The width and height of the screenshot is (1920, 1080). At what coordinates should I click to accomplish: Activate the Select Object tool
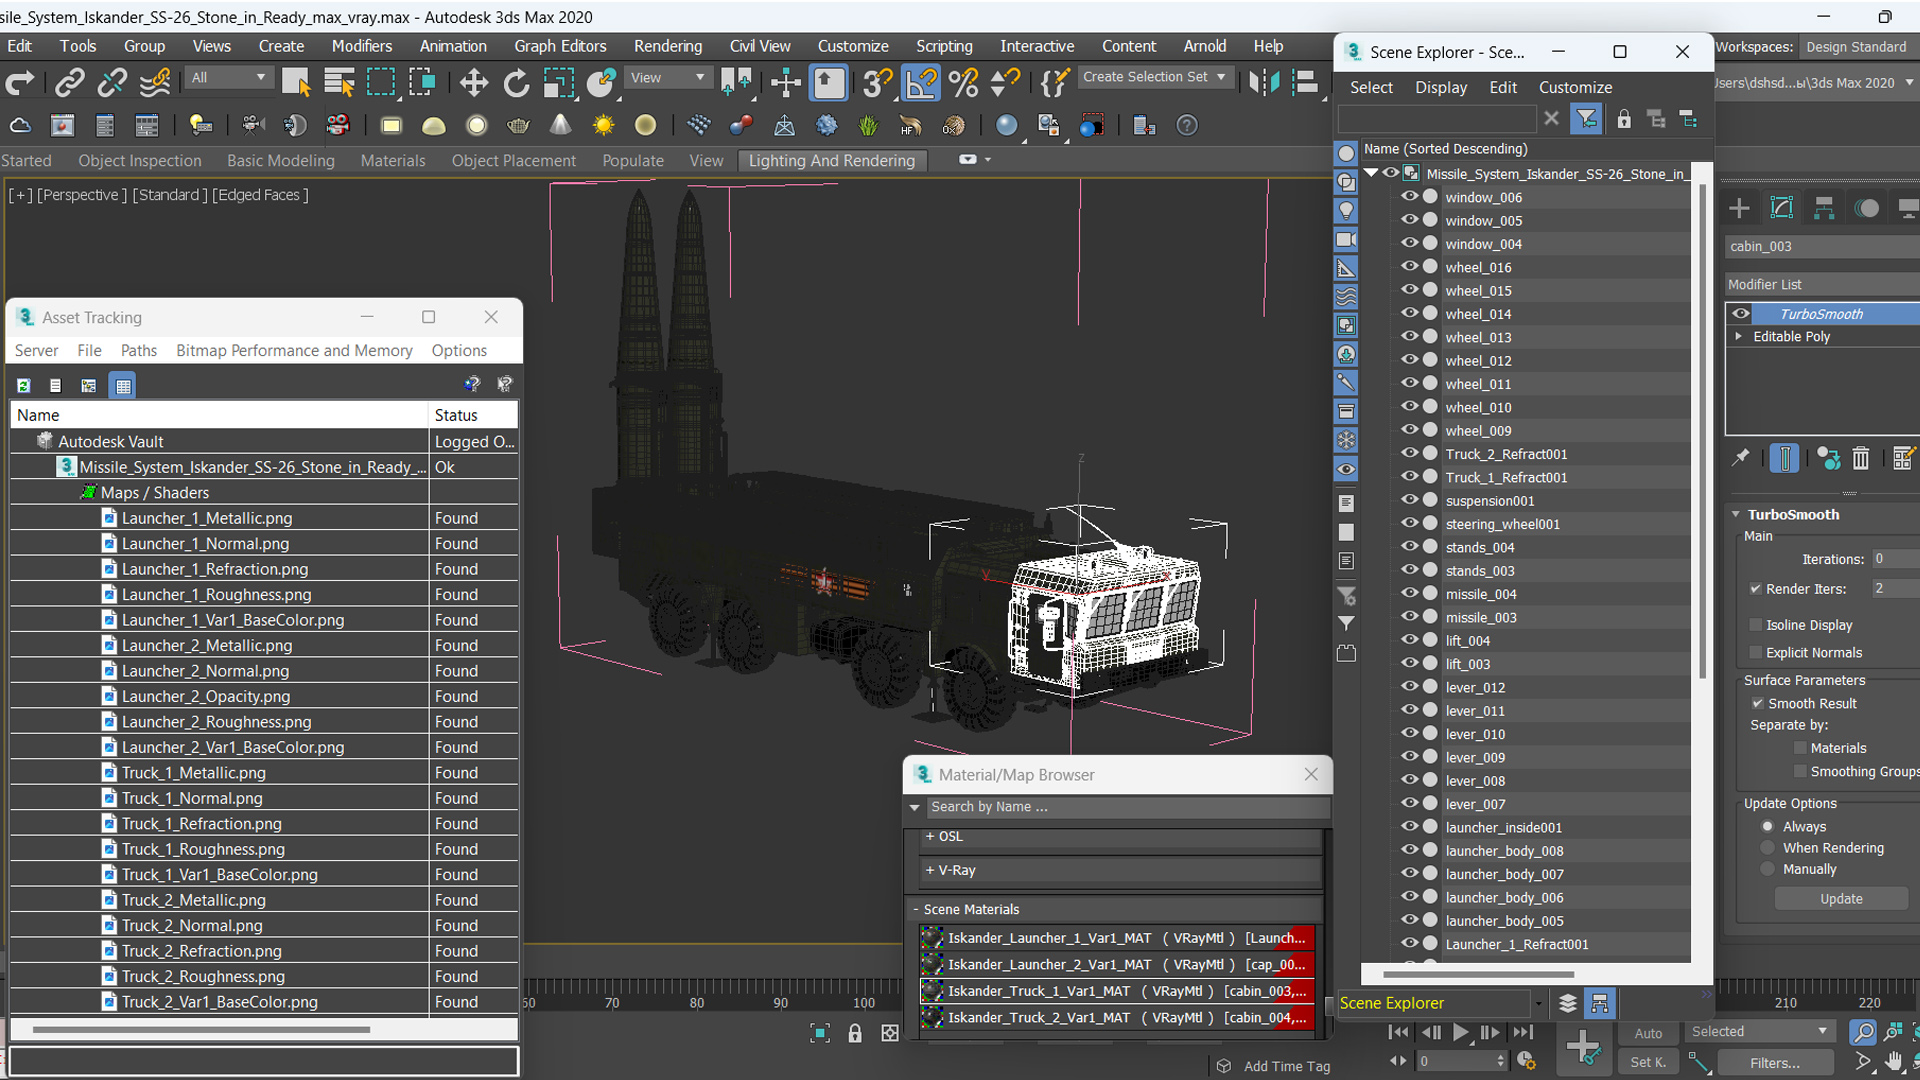(x=296, y=83)
